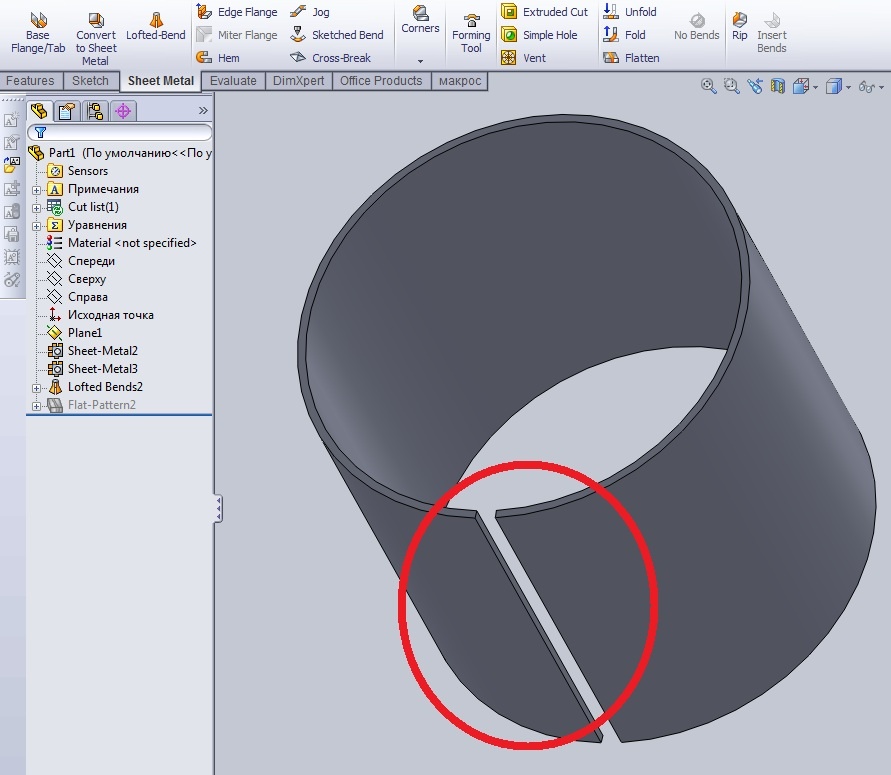Click the Miter Flange tool
Screen dimensions: 891x775
(236, 35)
